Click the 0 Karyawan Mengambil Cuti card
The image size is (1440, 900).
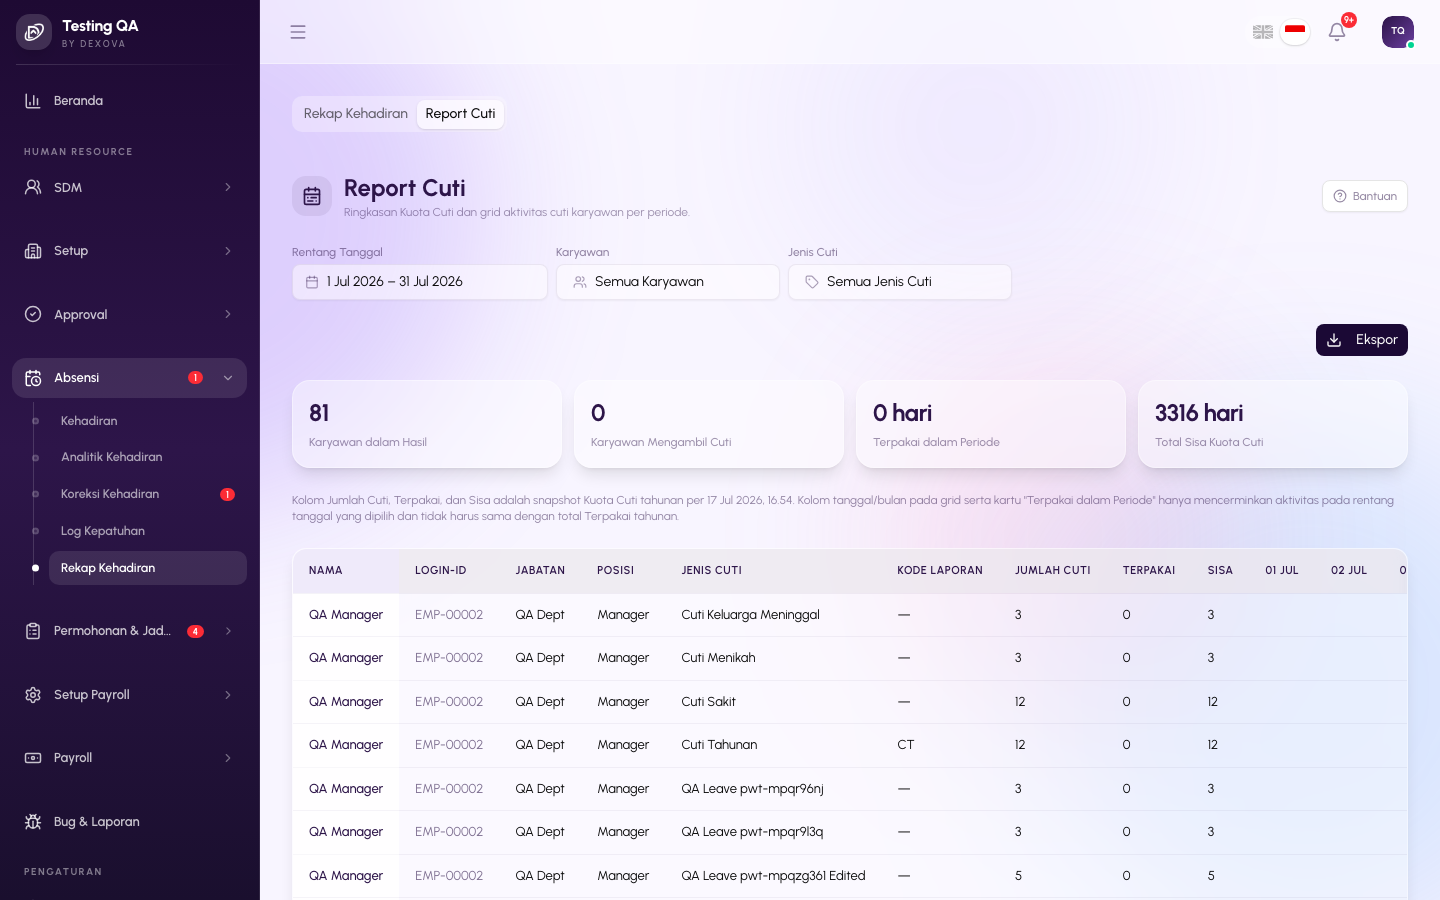709,424
